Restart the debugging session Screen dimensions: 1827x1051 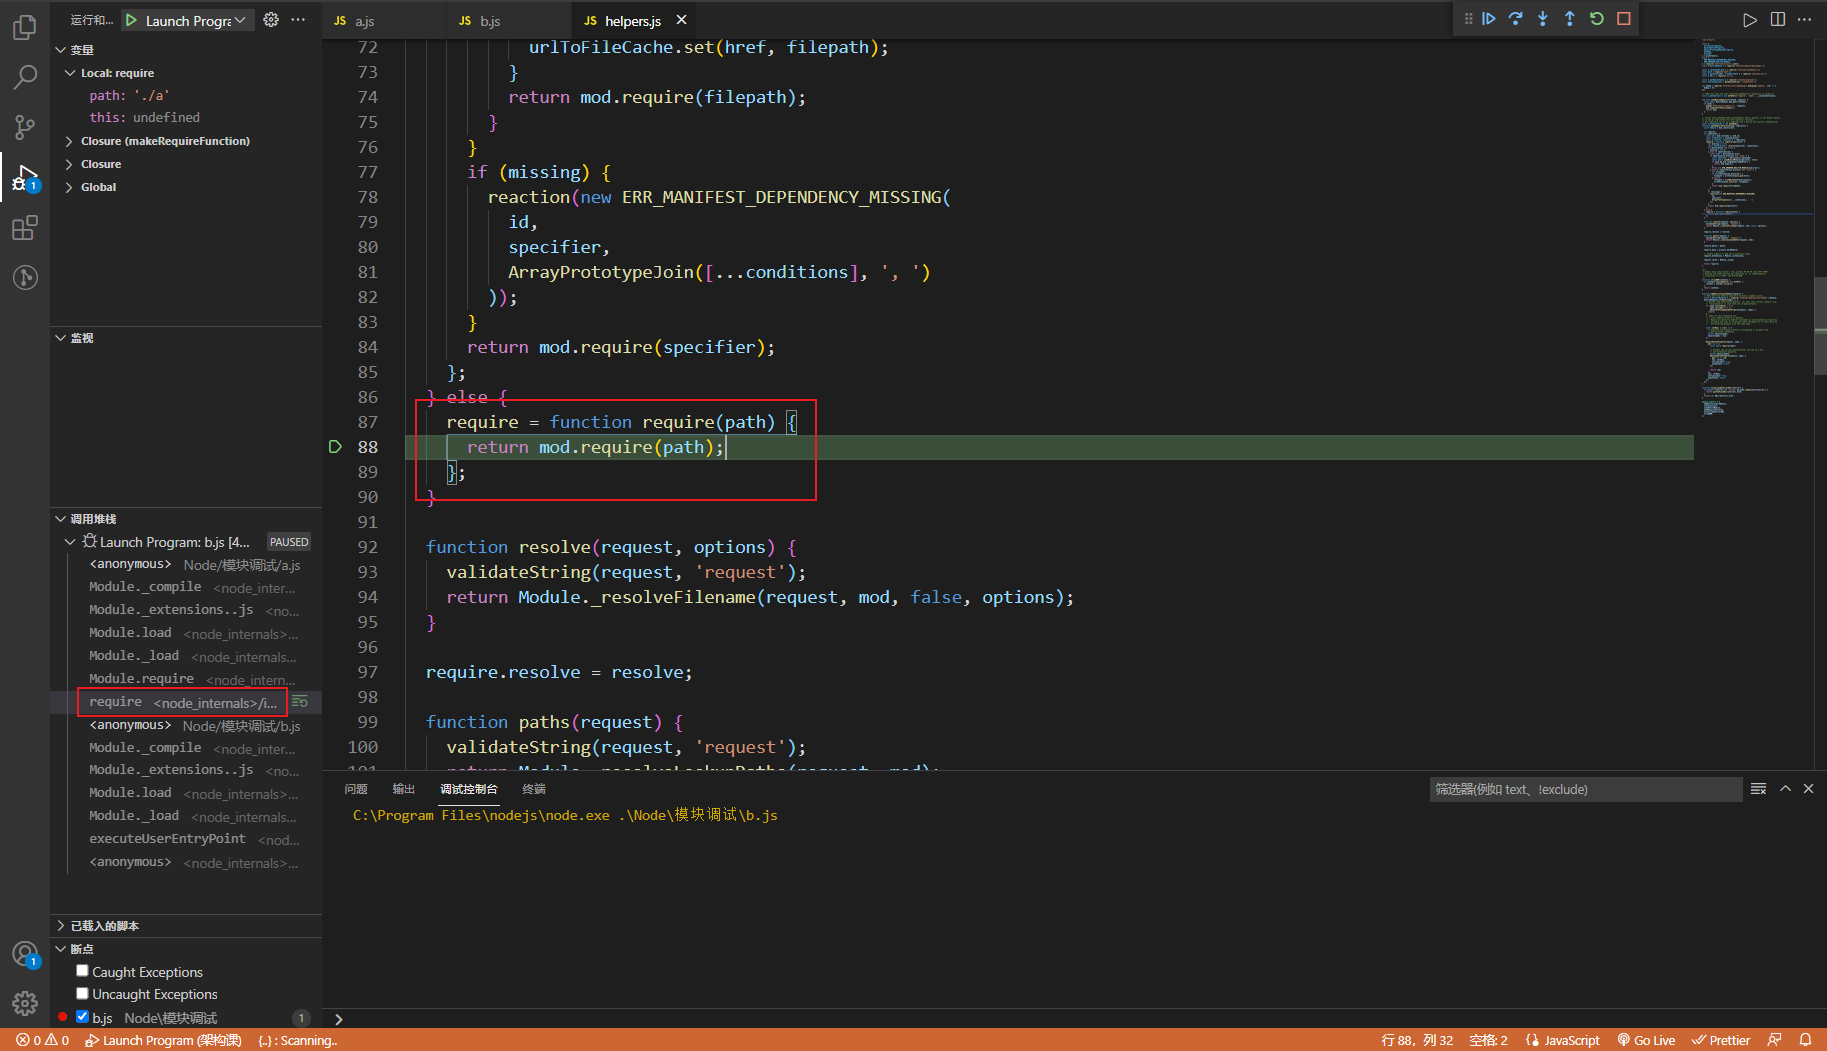click(x=1597, y=19)
